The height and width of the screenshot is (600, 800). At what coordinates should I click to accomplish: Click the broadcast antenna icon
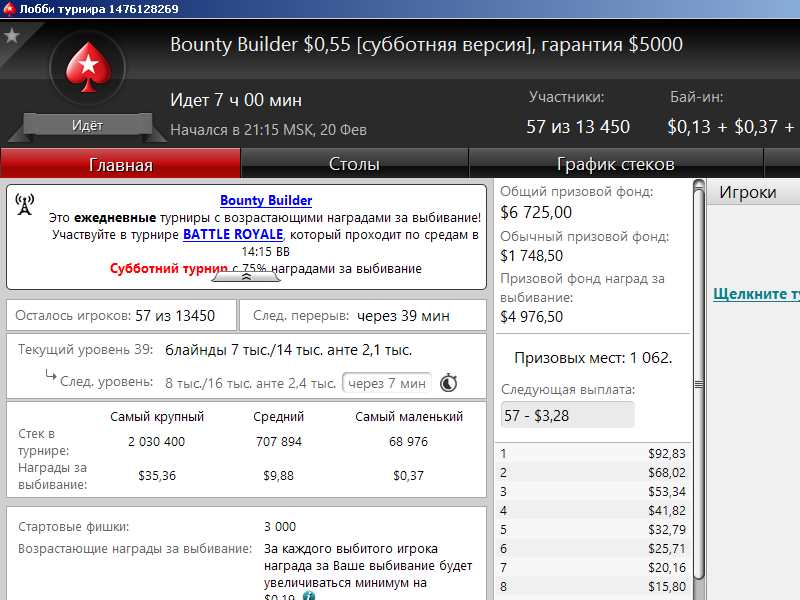pos(24,204)
